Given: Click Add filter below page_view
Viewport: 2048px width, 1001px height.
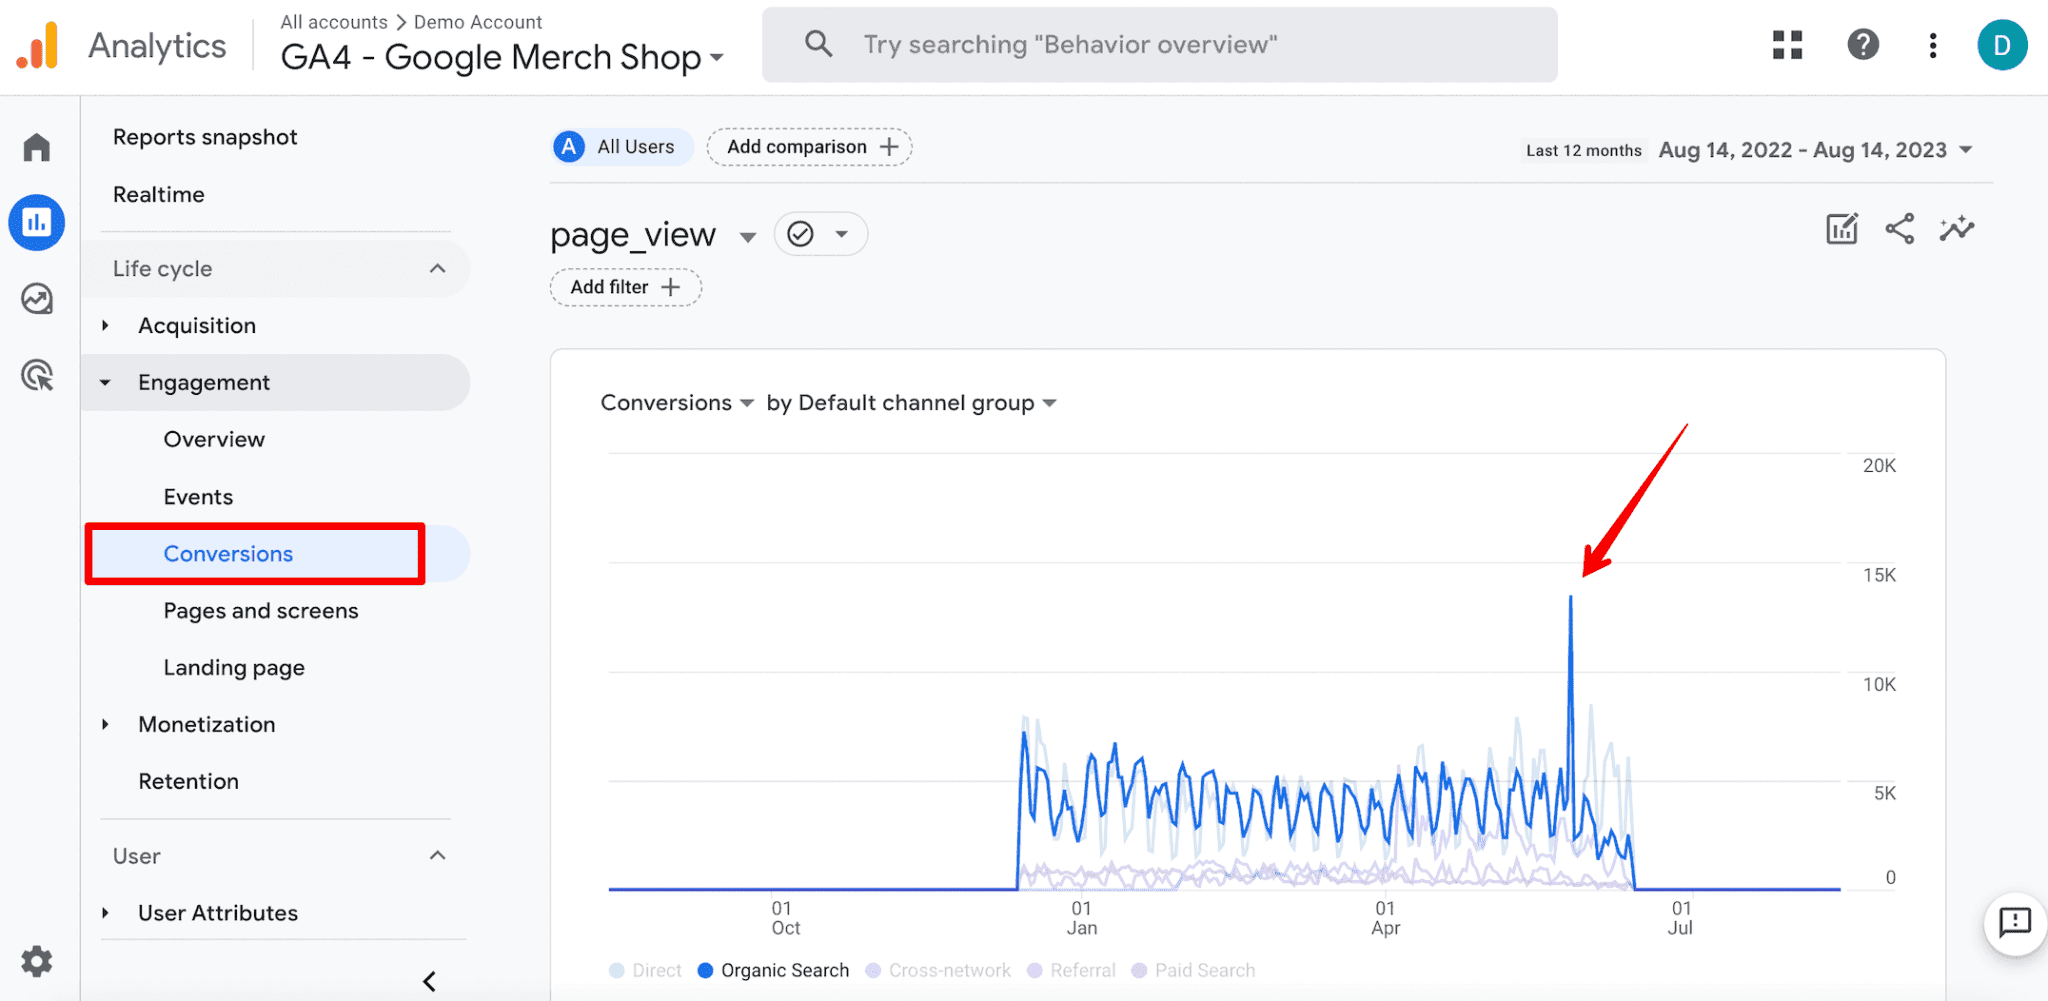Looking at the screenshot, I should 624,287.
